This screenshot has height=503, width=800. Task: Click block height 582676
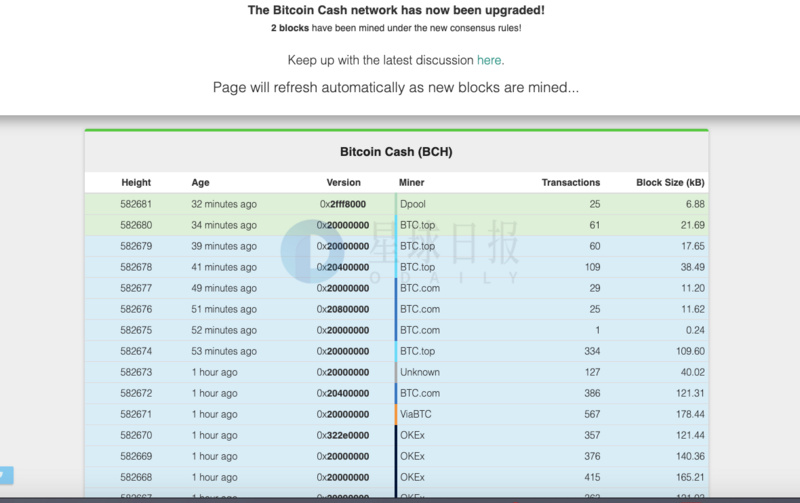136,309
